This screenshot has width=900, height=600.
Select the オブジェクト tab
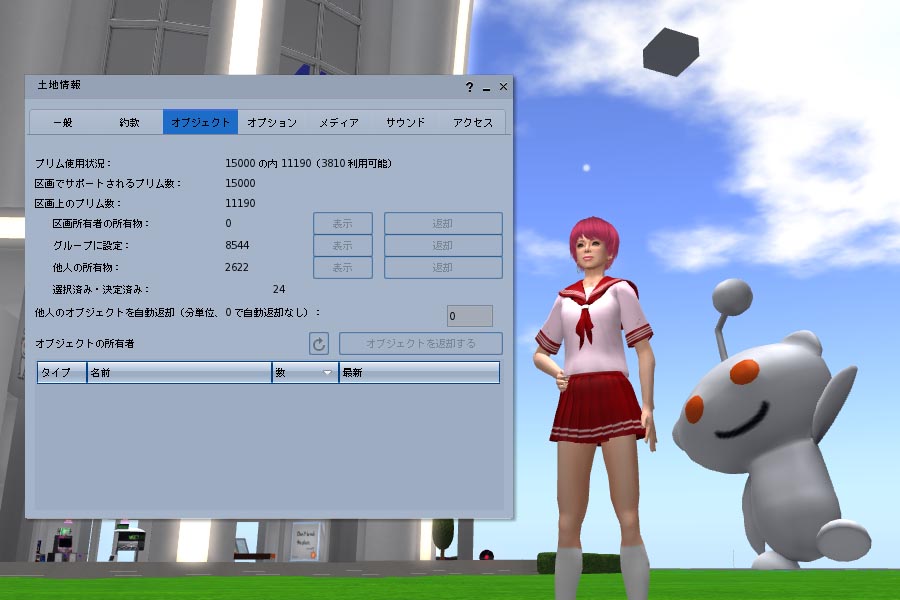[x=200, y=122]
